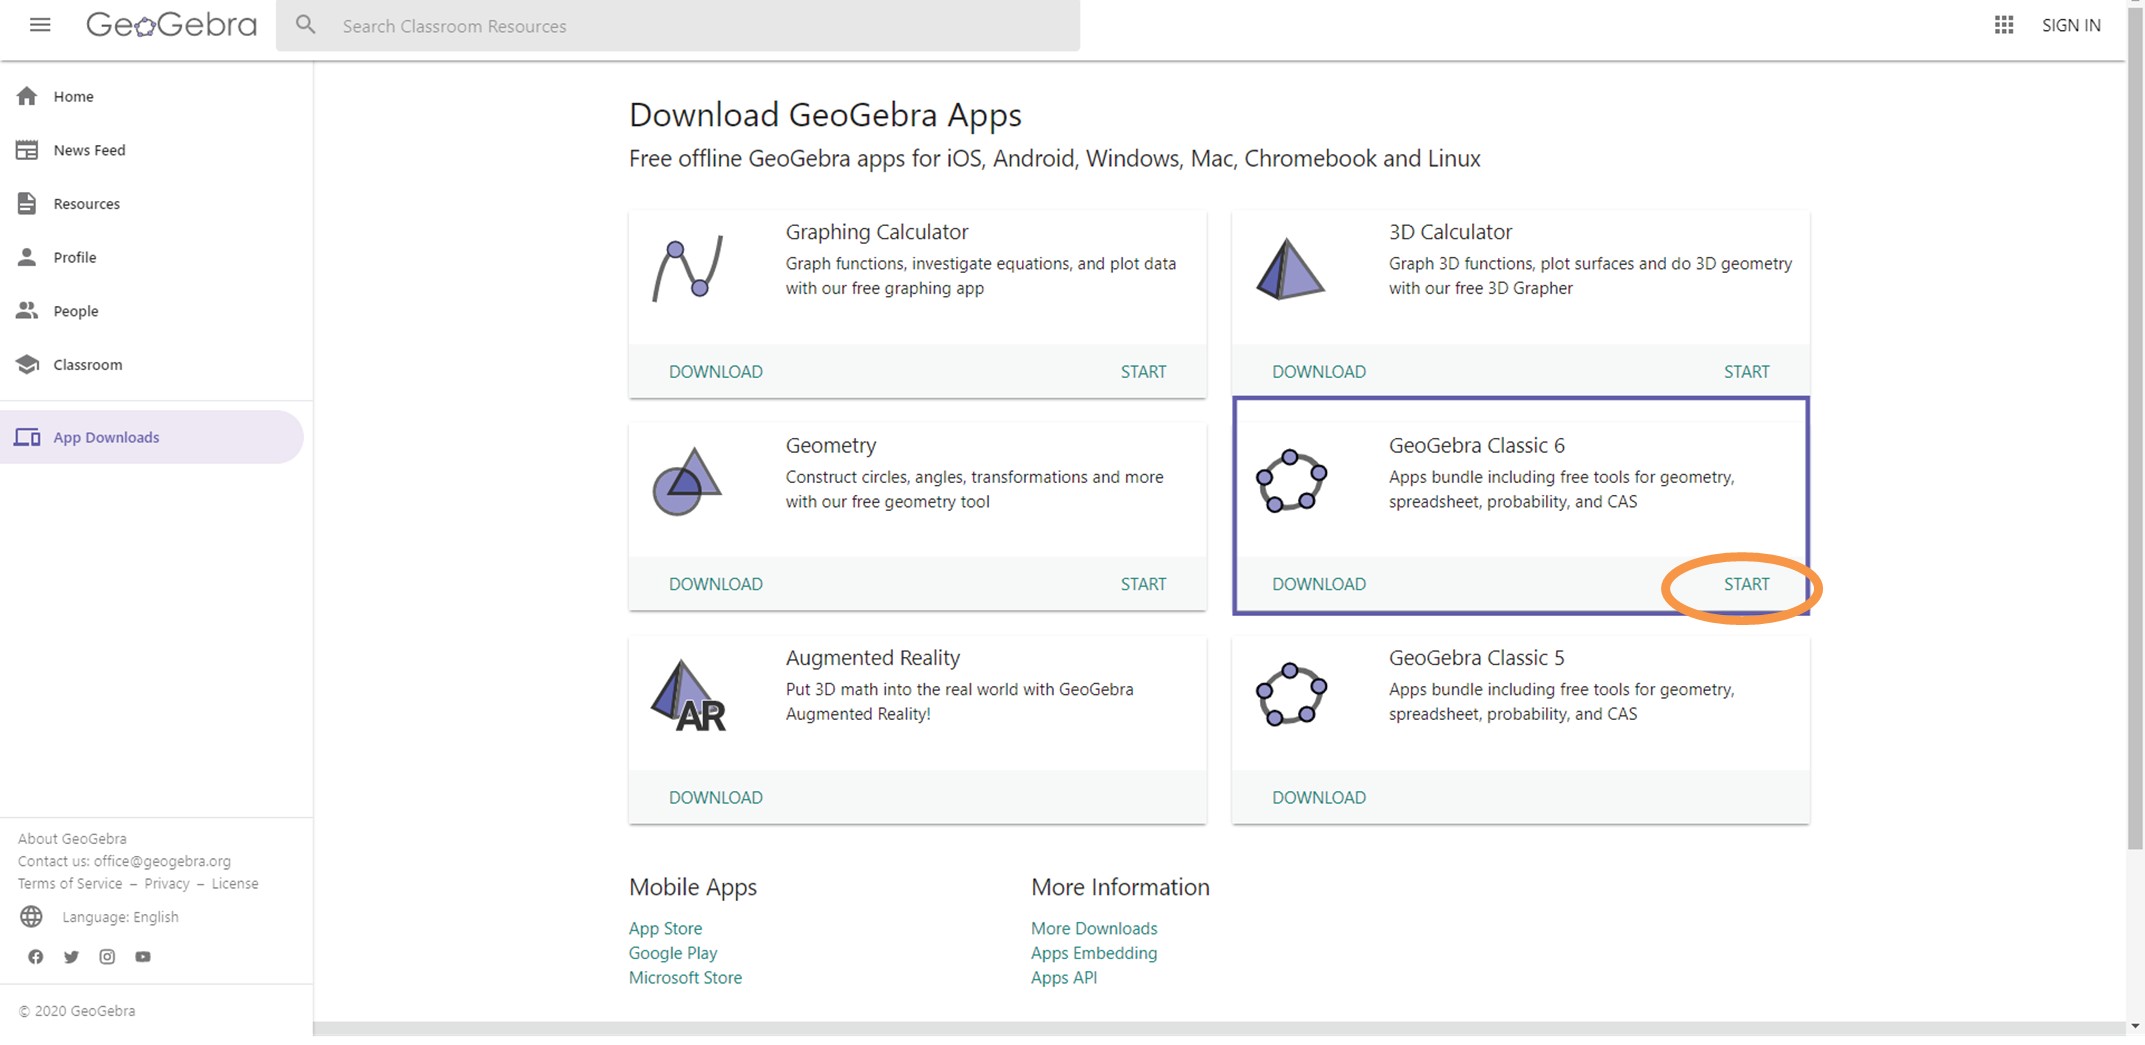Viewport: 2145px width, 1045px height.
Task: Open the hamburger navigation menu
Action: click(x=40, y=25)
